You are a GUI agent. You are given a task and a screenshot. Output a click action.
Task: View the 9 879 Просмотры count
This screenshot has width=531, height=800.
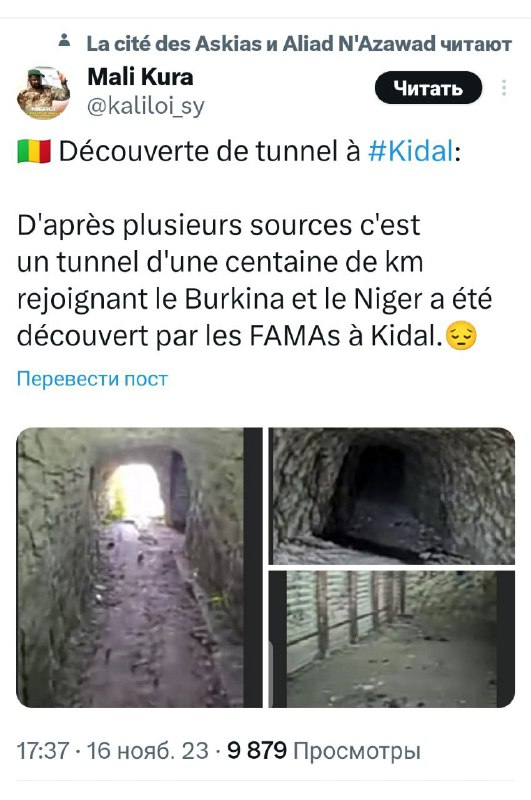pos(324,751)
